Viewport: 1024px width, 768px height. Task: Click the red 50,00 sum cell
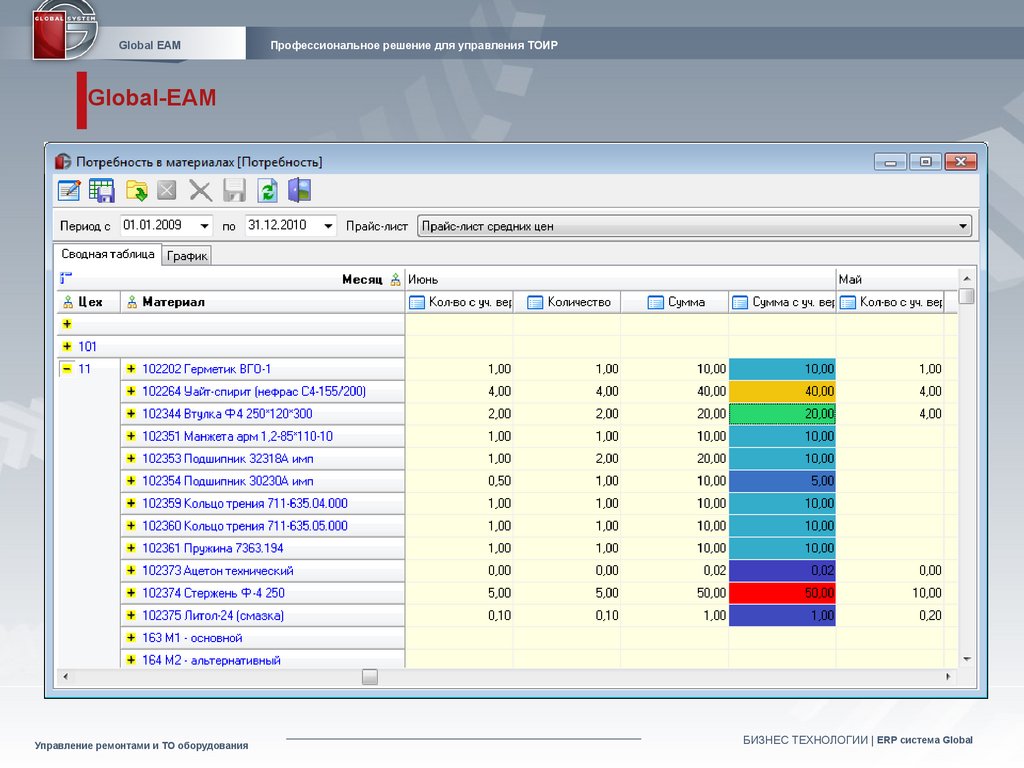tap(782, 593)
